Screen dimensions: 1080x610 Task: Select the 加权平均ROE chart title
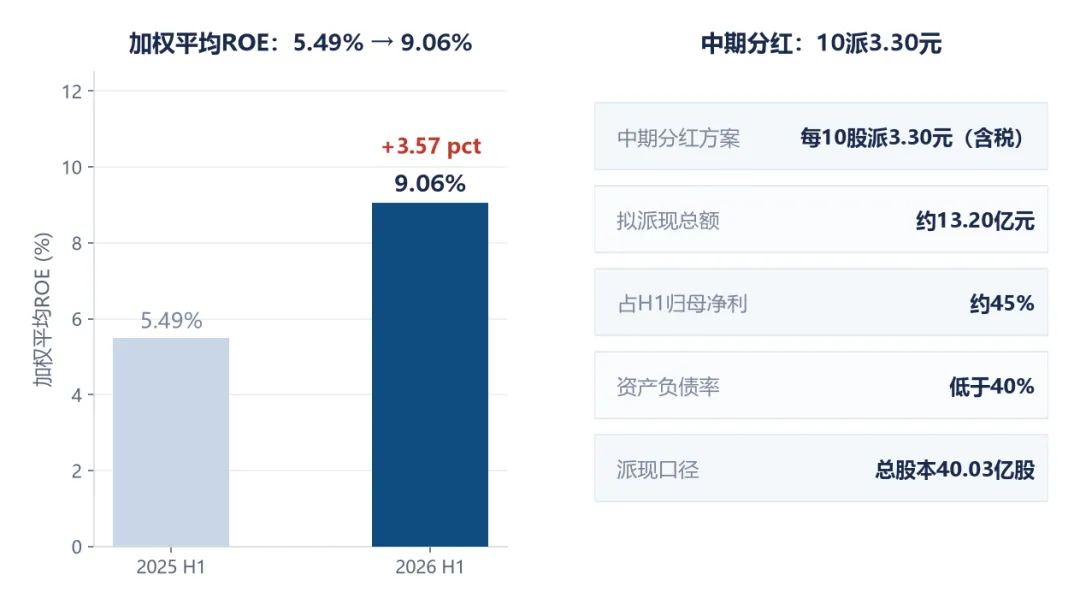pos(300,43)
